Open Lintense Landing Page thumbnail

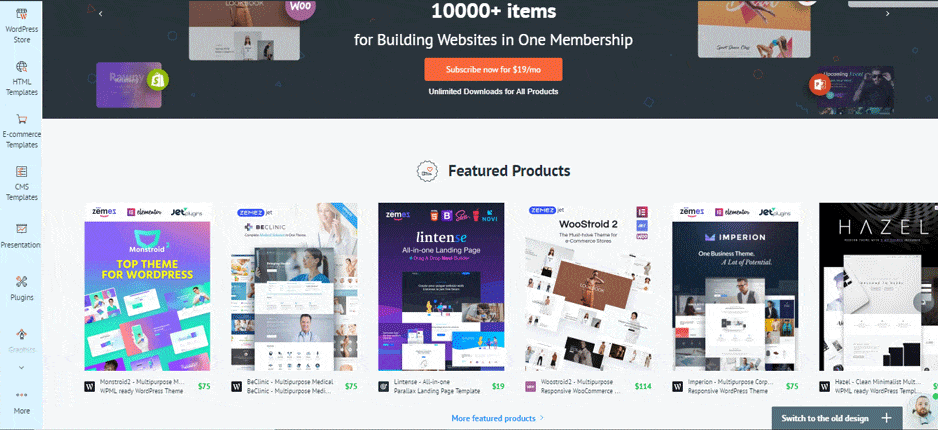coord(441,287)
